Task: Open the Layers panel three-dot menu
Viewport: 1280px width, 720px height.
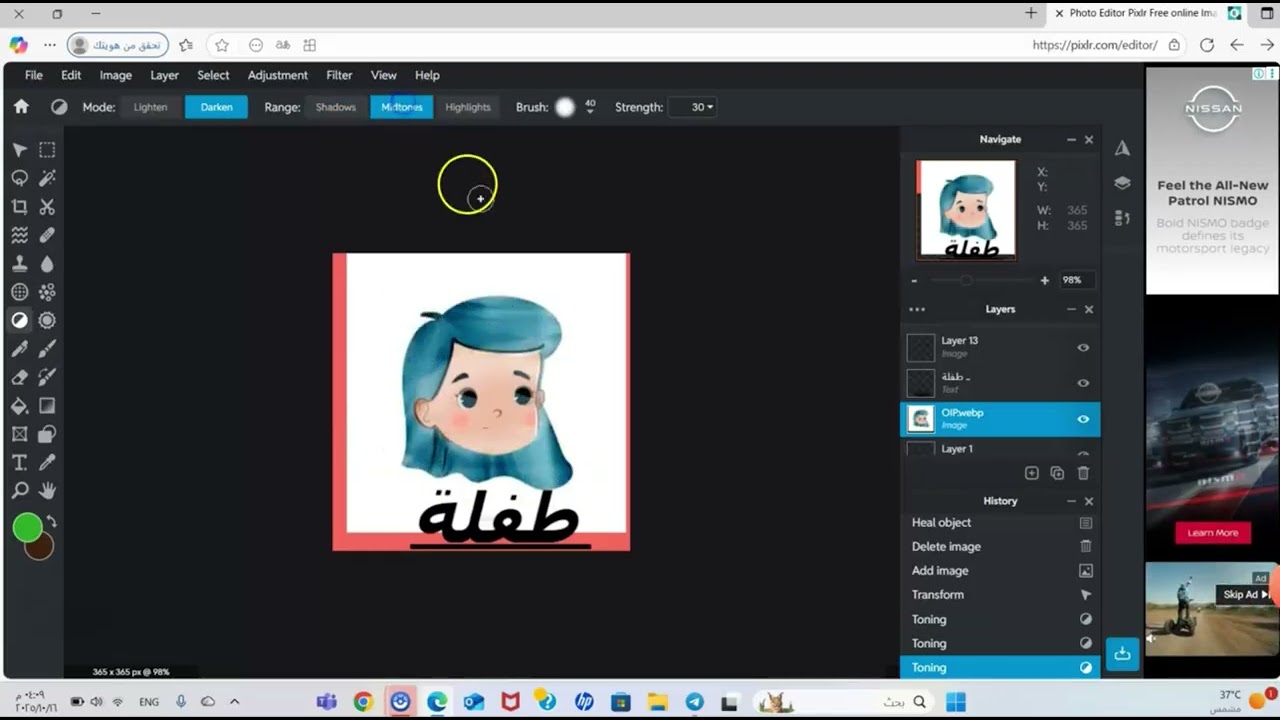Action: click(917, 310)
